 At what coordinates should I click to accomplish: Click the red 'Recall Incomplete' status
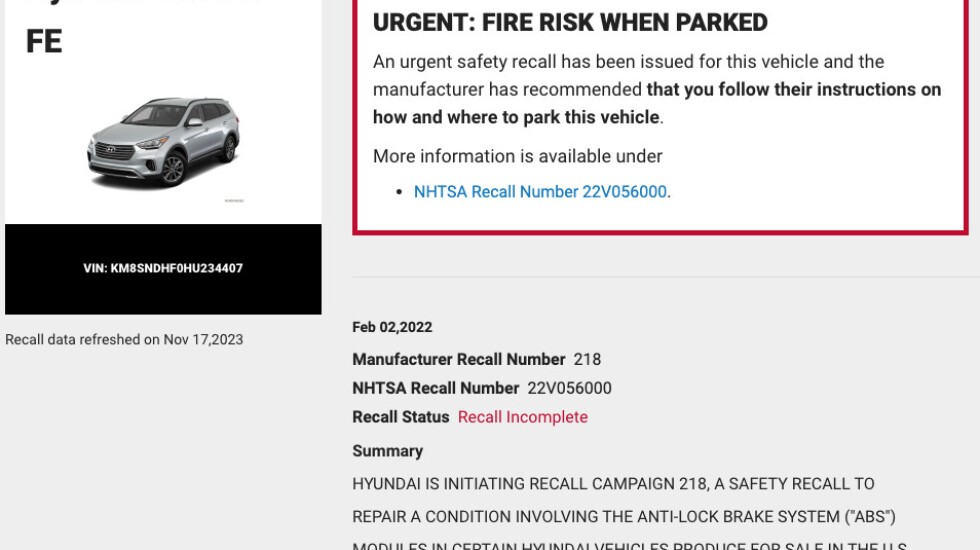(523, 417)
